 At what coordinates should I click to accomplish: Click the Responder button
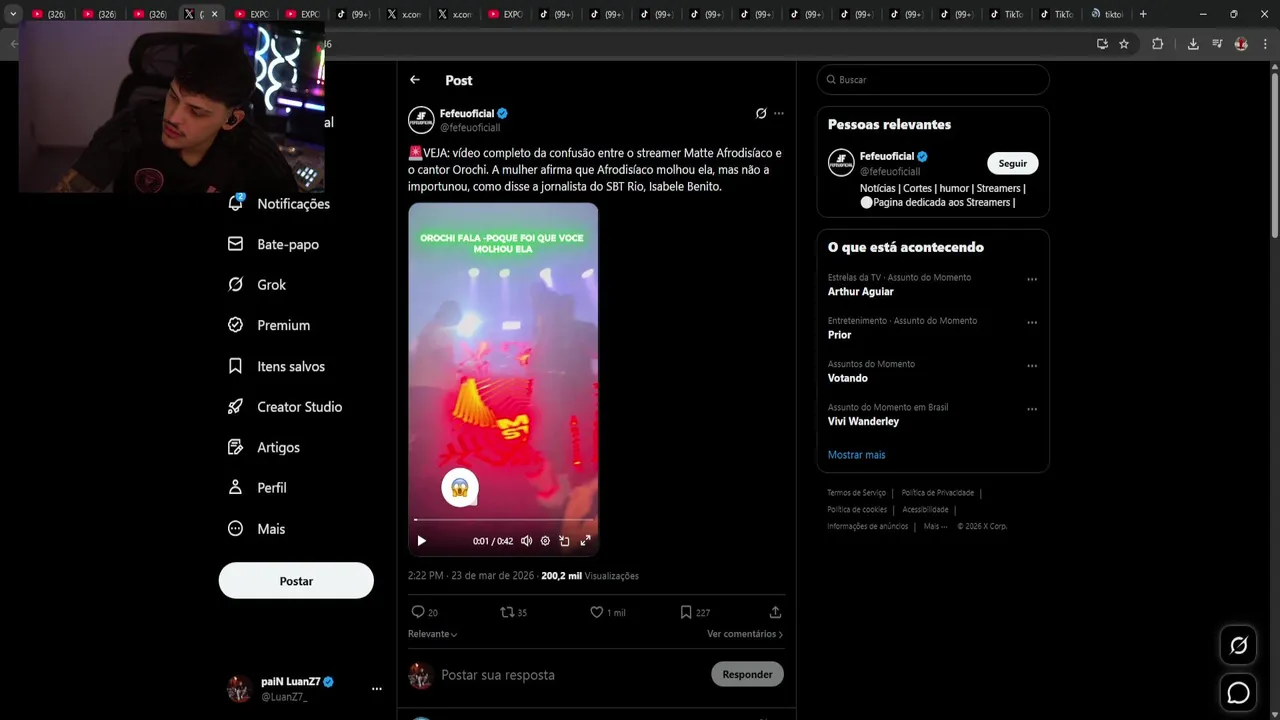747,675
